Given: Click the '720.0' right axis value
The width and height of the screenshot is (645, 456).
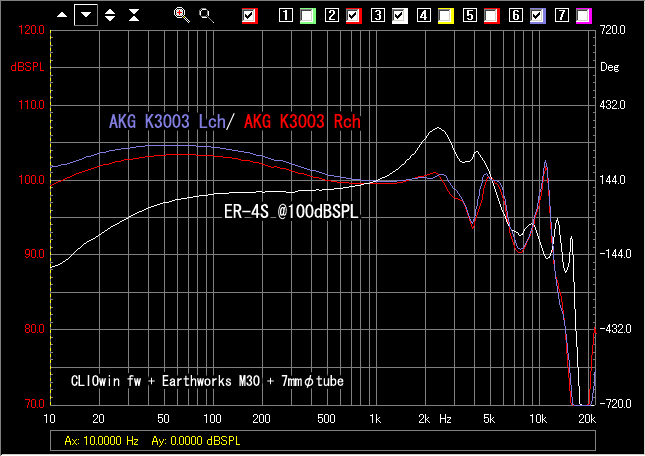Looking at the screenshot, I should pyautogui.click(x=613, y=30).
